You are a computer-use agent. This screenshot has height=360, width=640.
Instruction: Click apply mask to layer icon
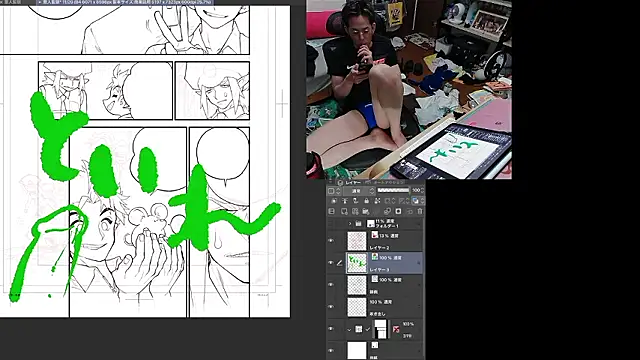click(409, 211)
